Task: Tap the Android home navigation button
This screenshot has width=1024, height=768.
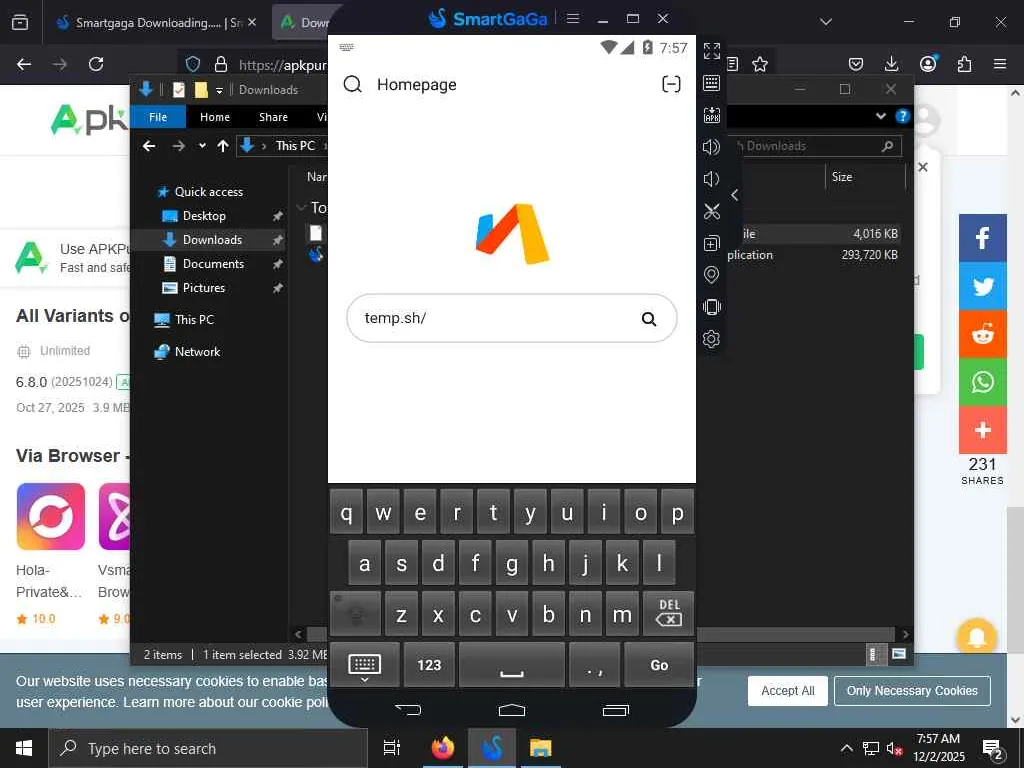Action: [x=511, y=710]
